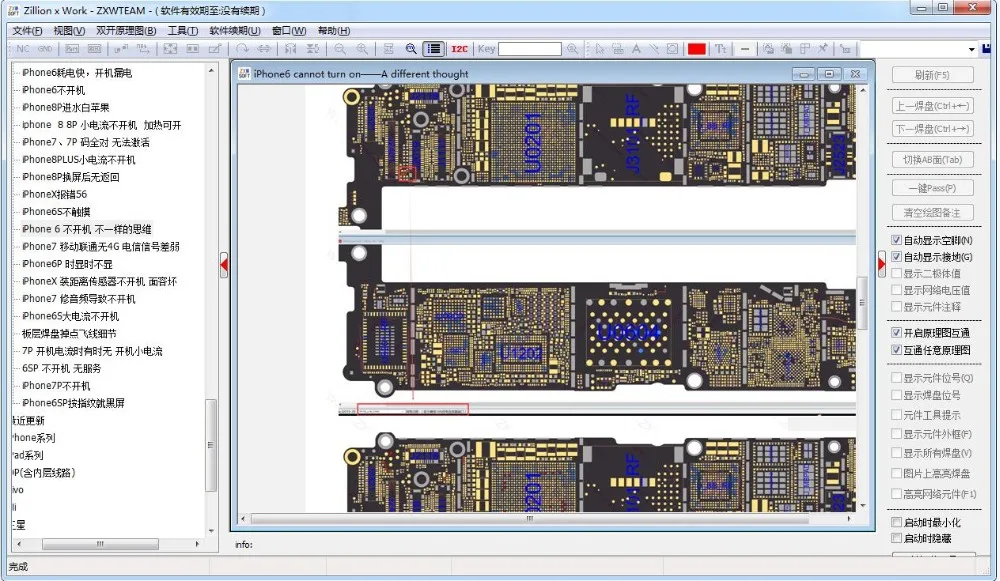The height and width of the screenshot is (581, 1000).
Task: Click the line thickness dash icon
Action: pos(744,49)
